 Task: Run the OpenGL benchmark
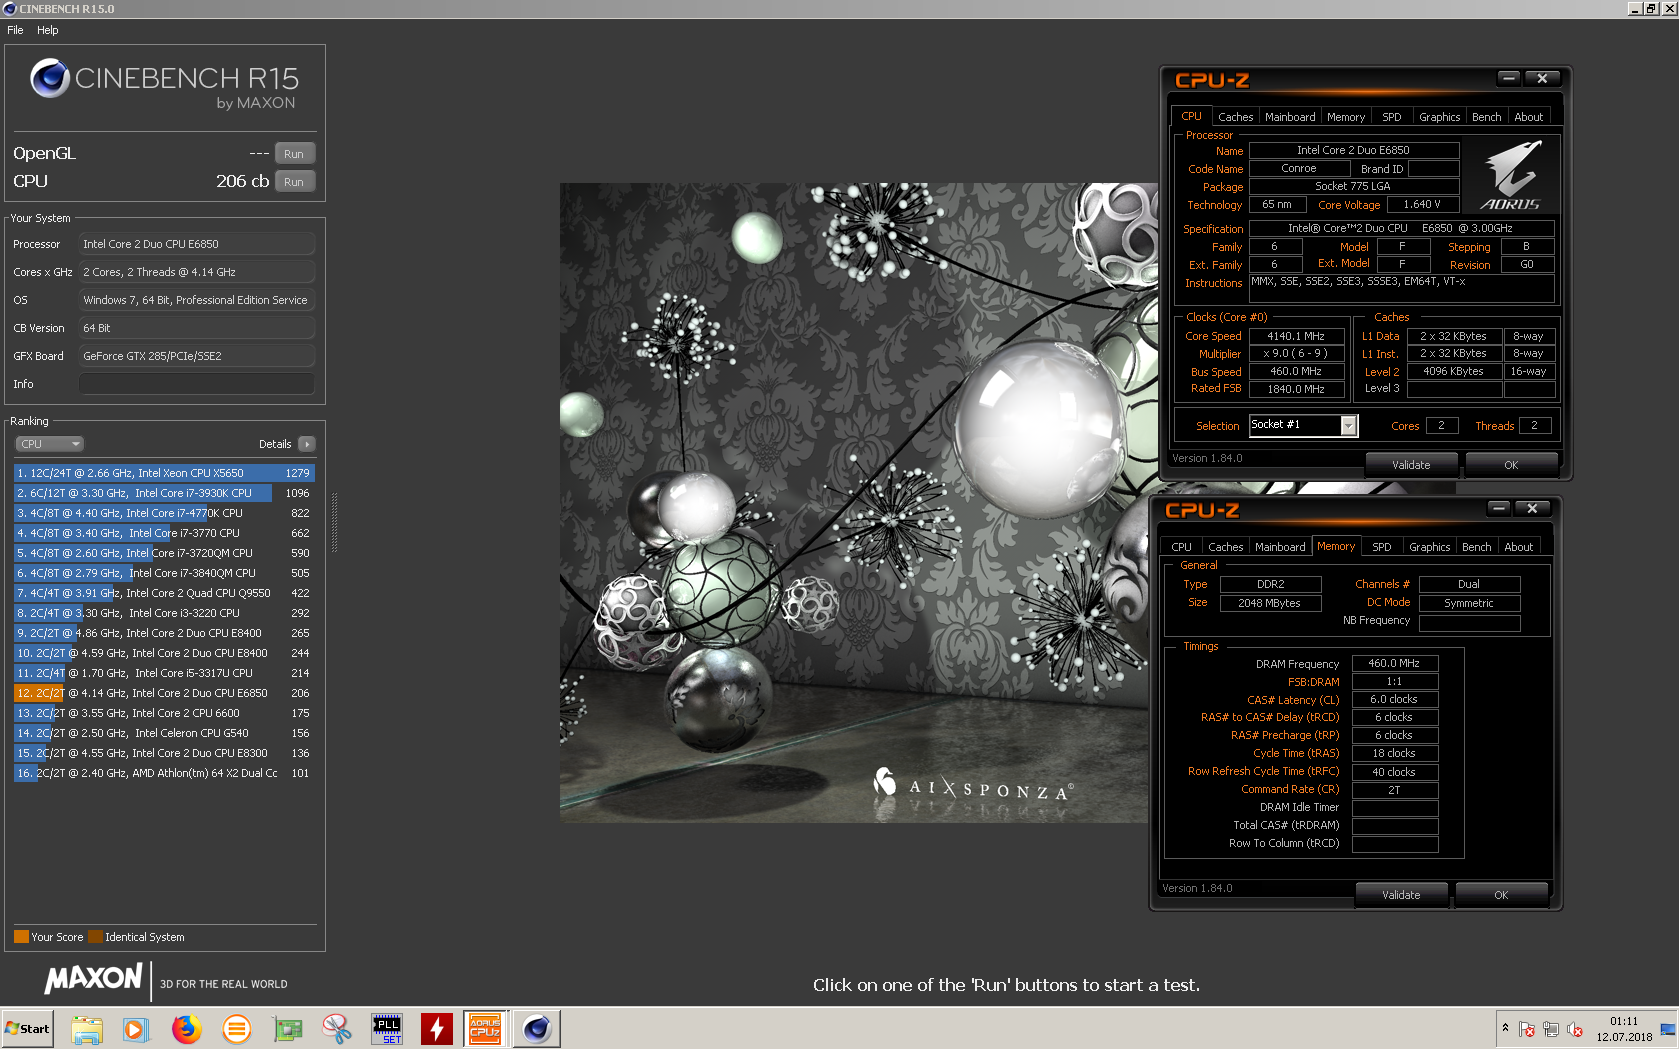pyautogui.click(x=294, y=154)
